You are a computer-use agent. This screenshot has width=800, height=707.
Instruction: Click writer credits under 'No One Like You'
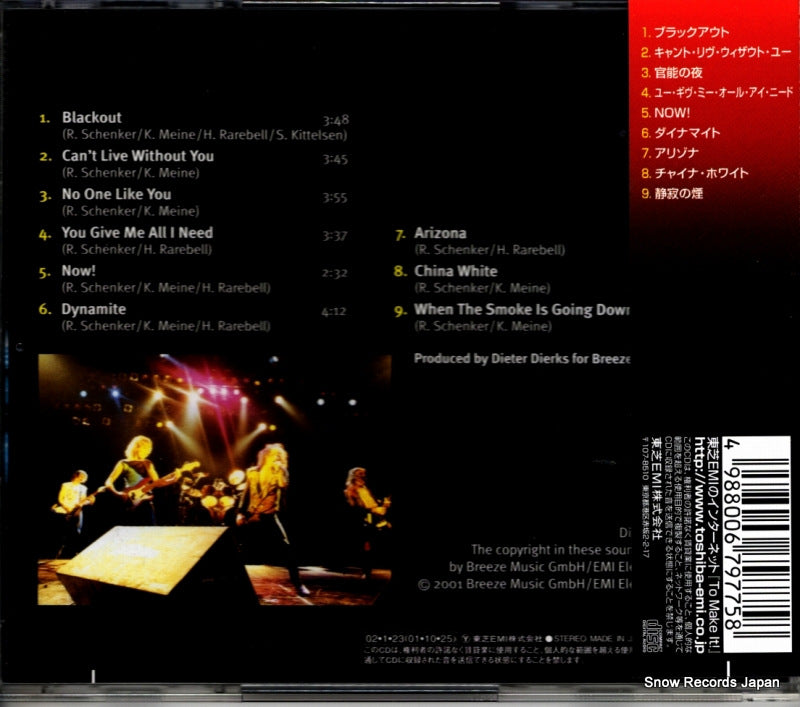pyautogui.click(x=131, y=211)
